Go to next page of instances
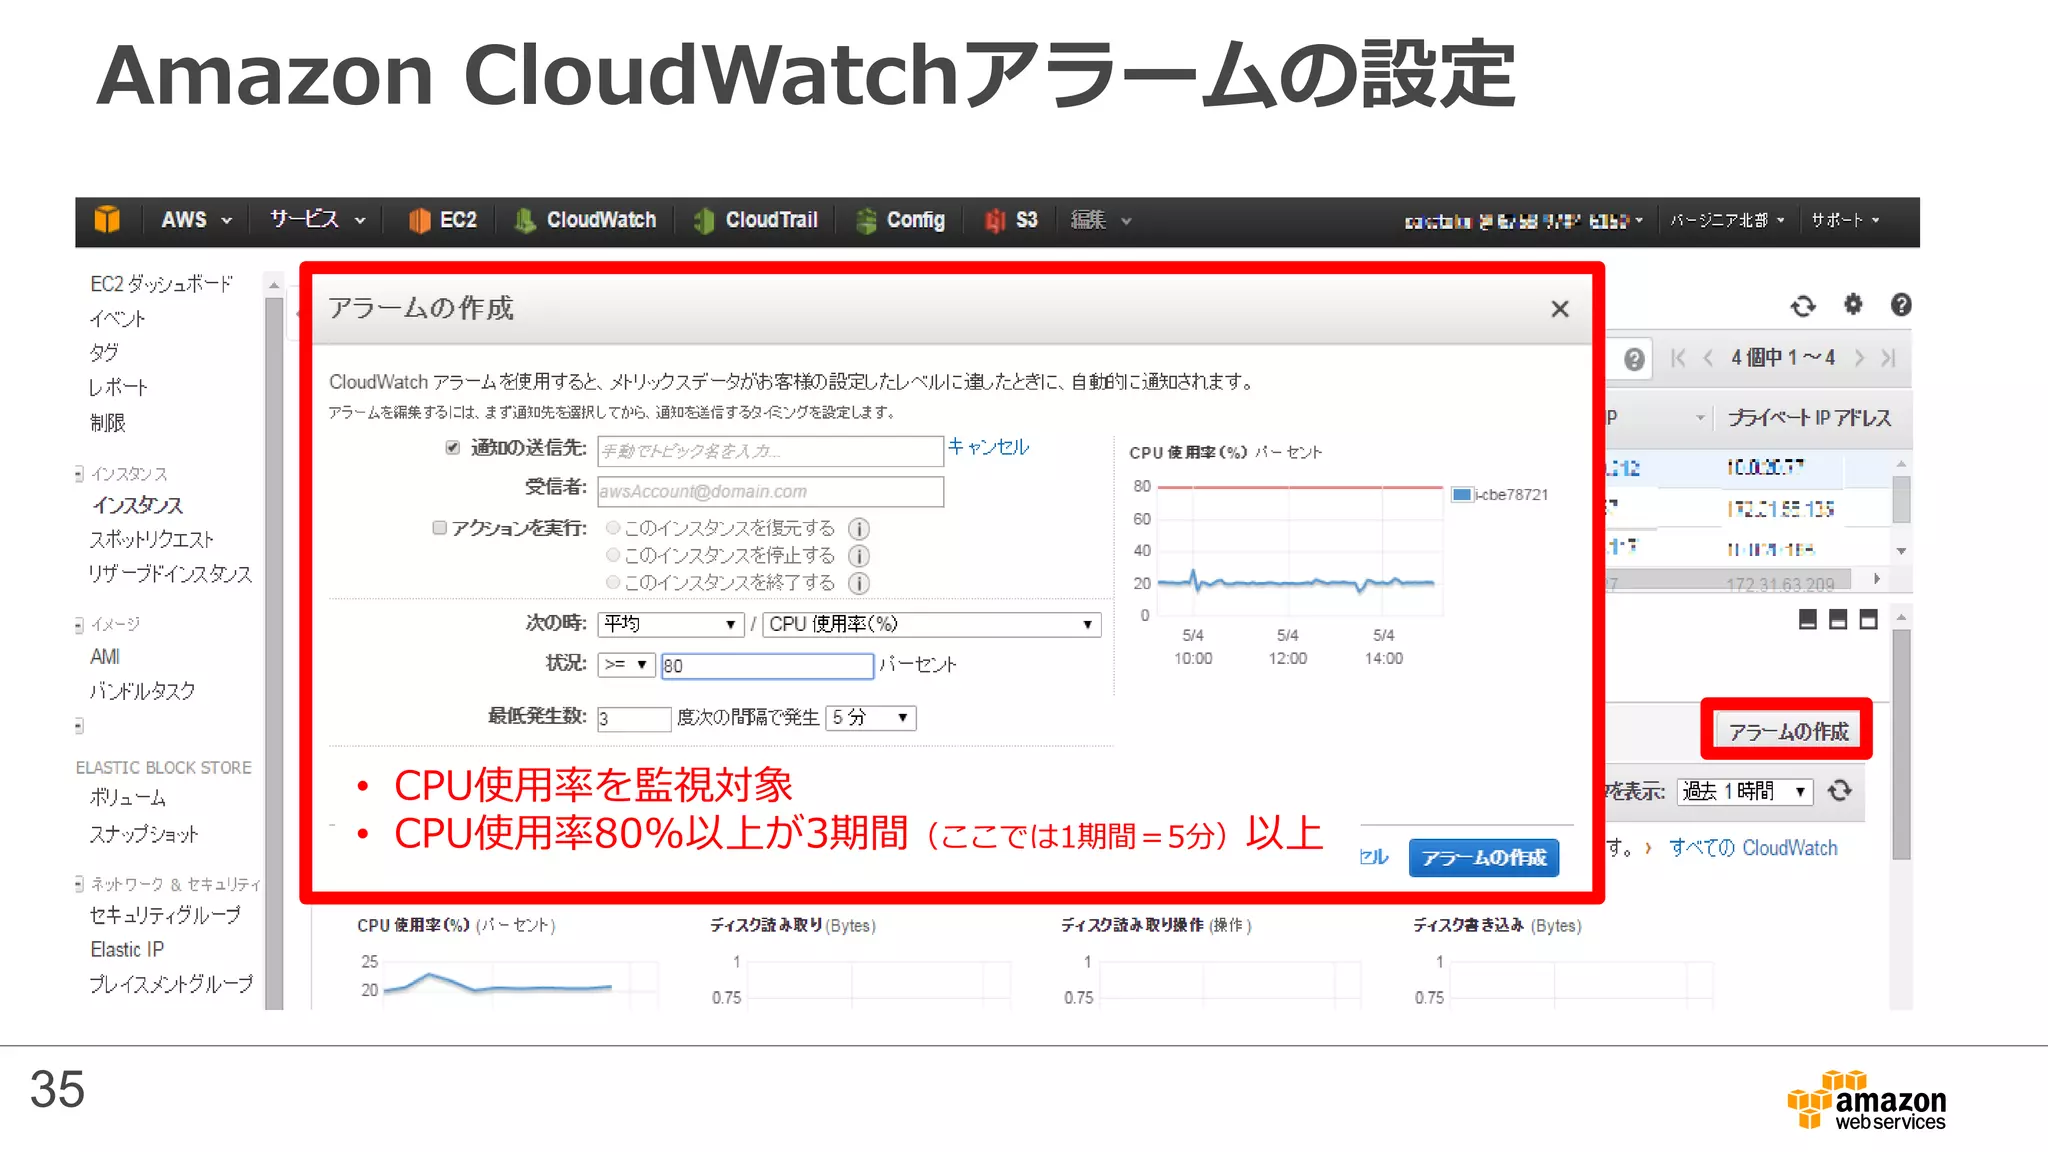 [1859, 358]
